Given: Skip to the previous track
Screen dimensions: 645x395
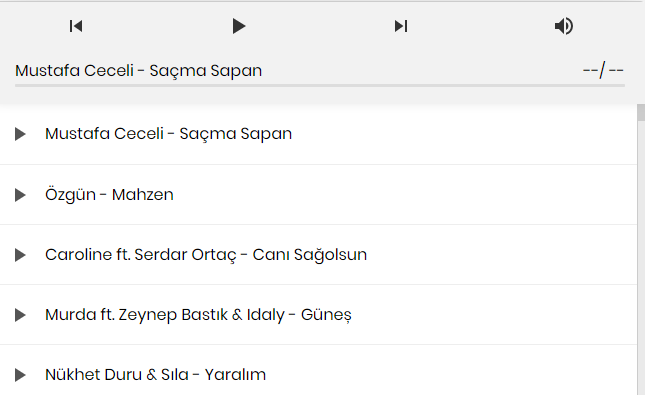Looking at the screenshot, I should (76, 26).
